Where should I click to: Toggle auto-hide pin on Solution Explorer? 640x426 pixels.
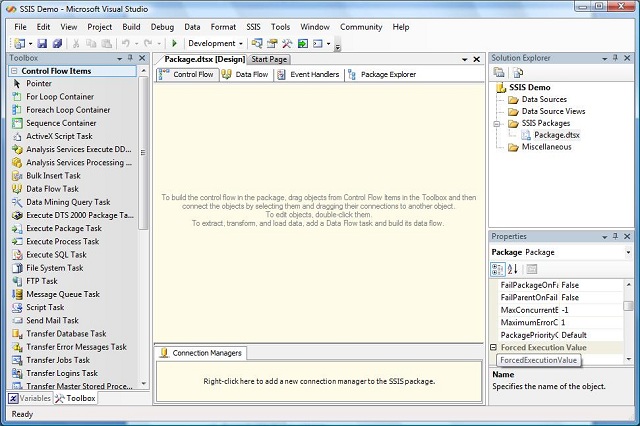tap(617, 59)
